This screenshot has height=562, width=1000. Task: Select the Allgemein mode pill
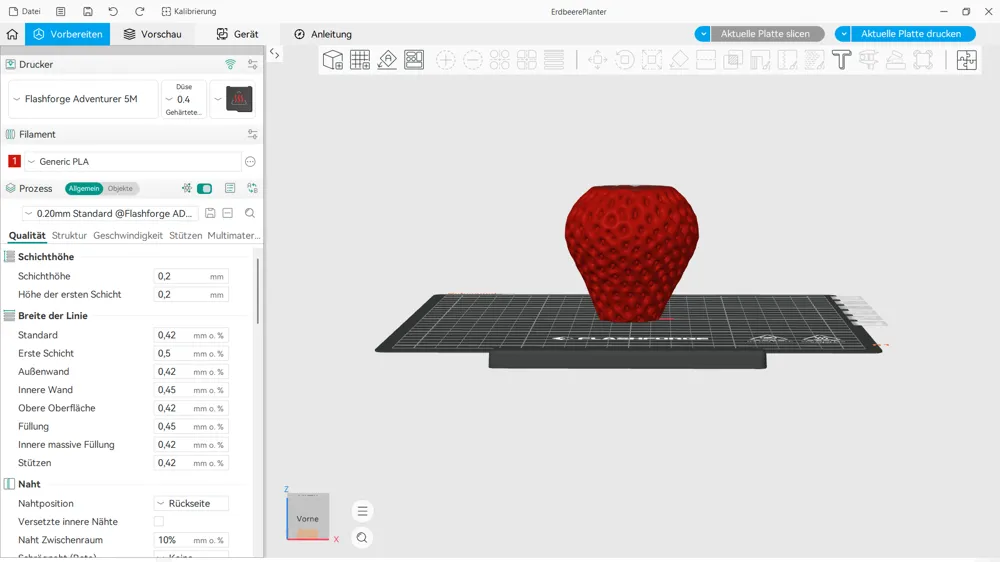84,188
